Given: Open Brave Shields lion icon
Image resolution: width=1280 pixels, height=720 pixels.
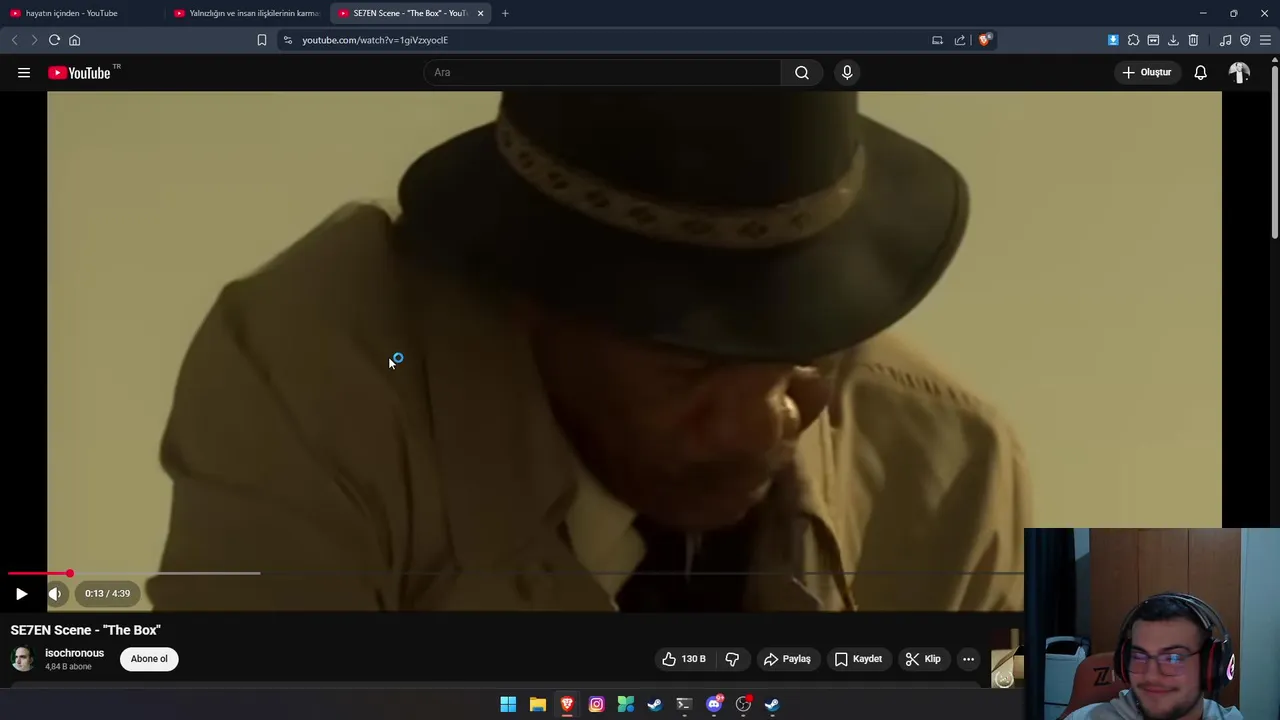Looking at the screenshot, I should [x=985, y=40].
